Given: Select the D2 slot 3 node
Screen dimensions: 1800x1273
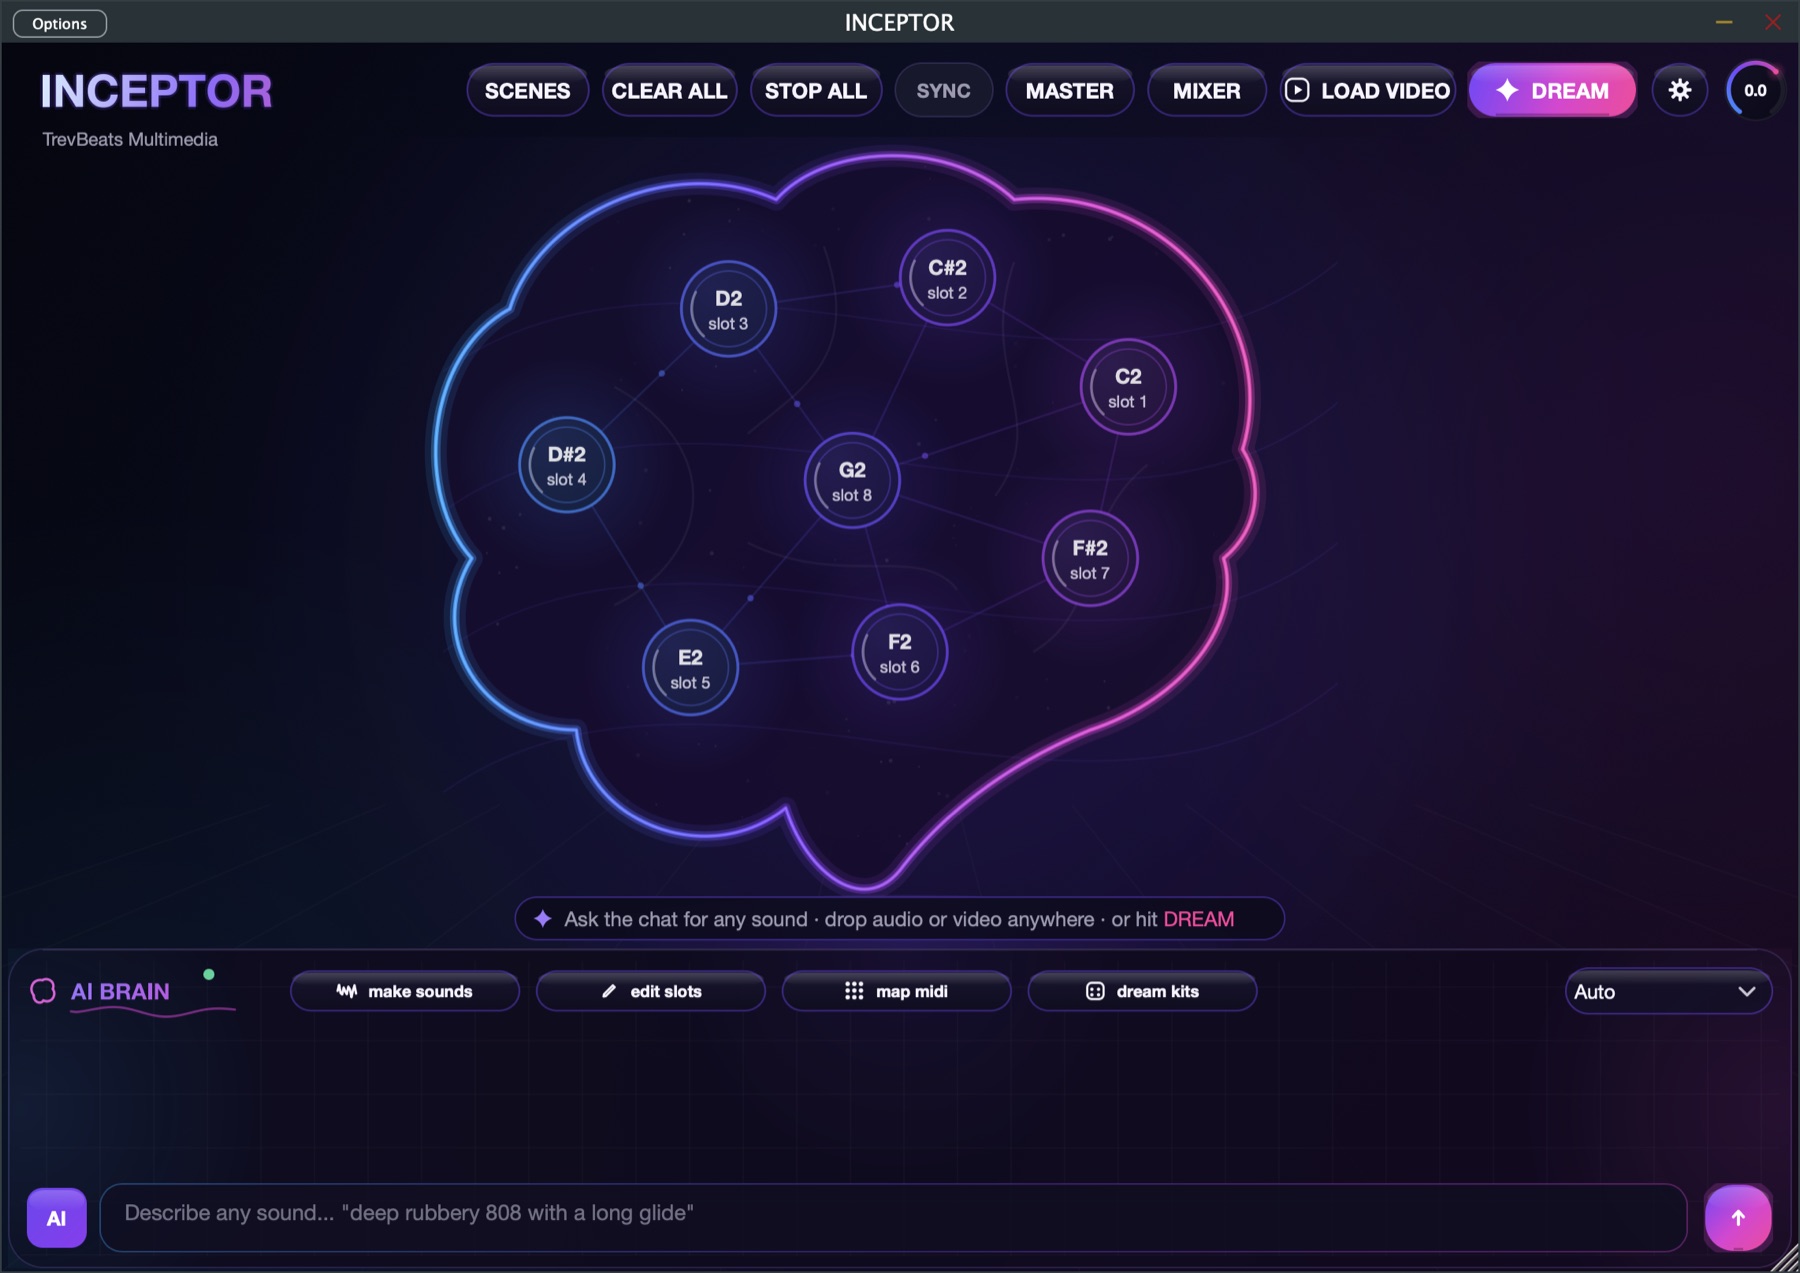Looking at the screenshot, I should 728,309.
